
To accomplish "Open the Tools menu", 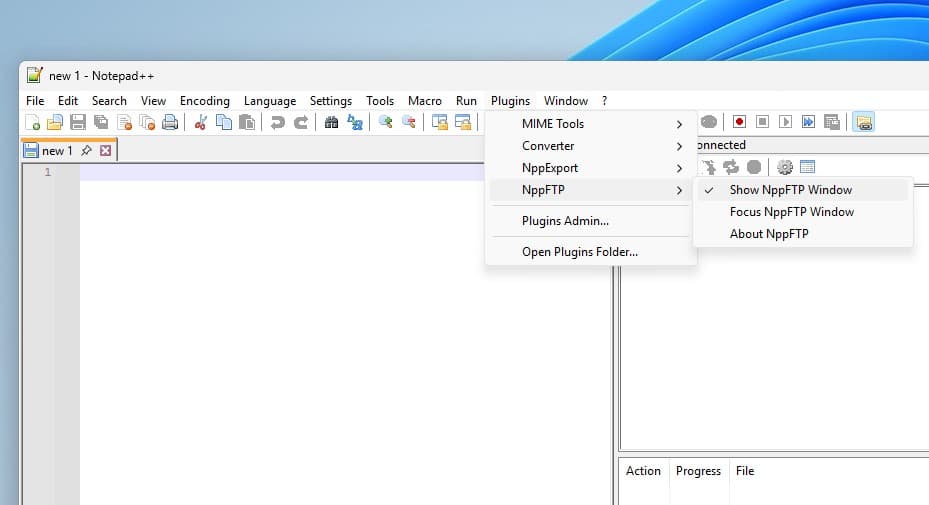I will pos(380,101).
